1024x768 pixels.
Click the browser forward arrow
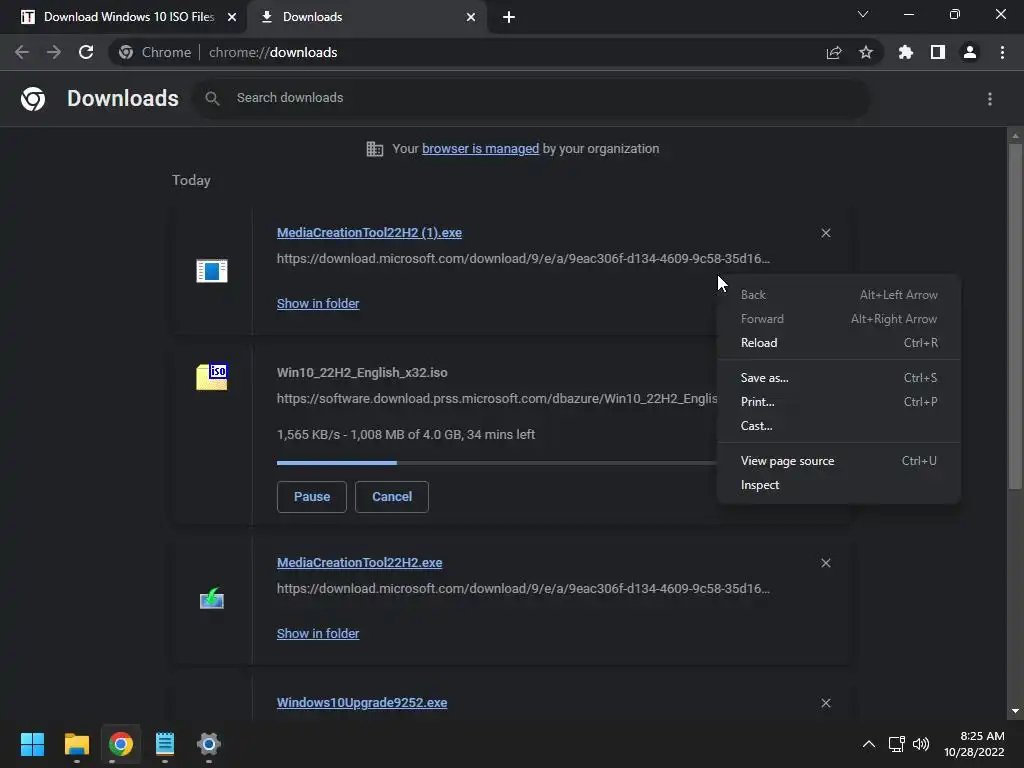(54, 52)
